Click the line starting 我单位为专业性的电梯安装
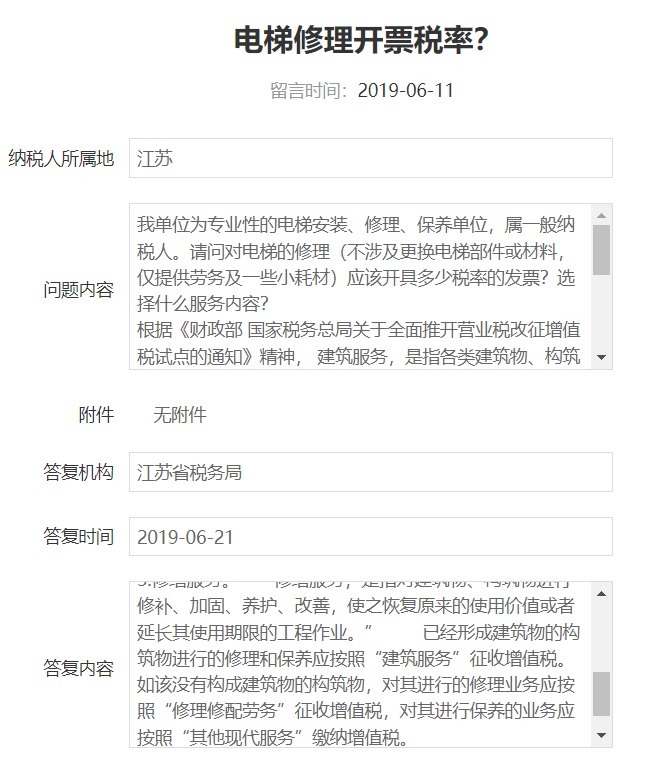This screenshot has width=663, height=774. (356, 225)
